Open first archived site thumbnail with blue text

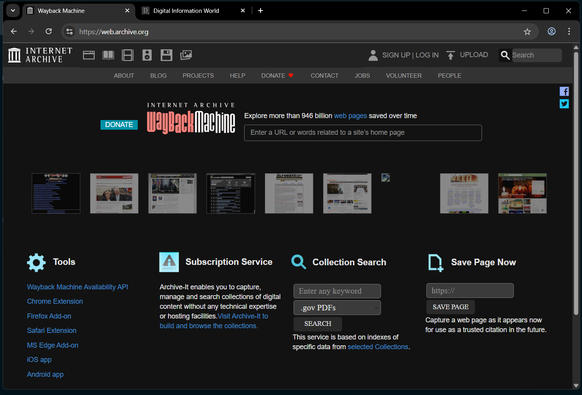pos(56,193)
